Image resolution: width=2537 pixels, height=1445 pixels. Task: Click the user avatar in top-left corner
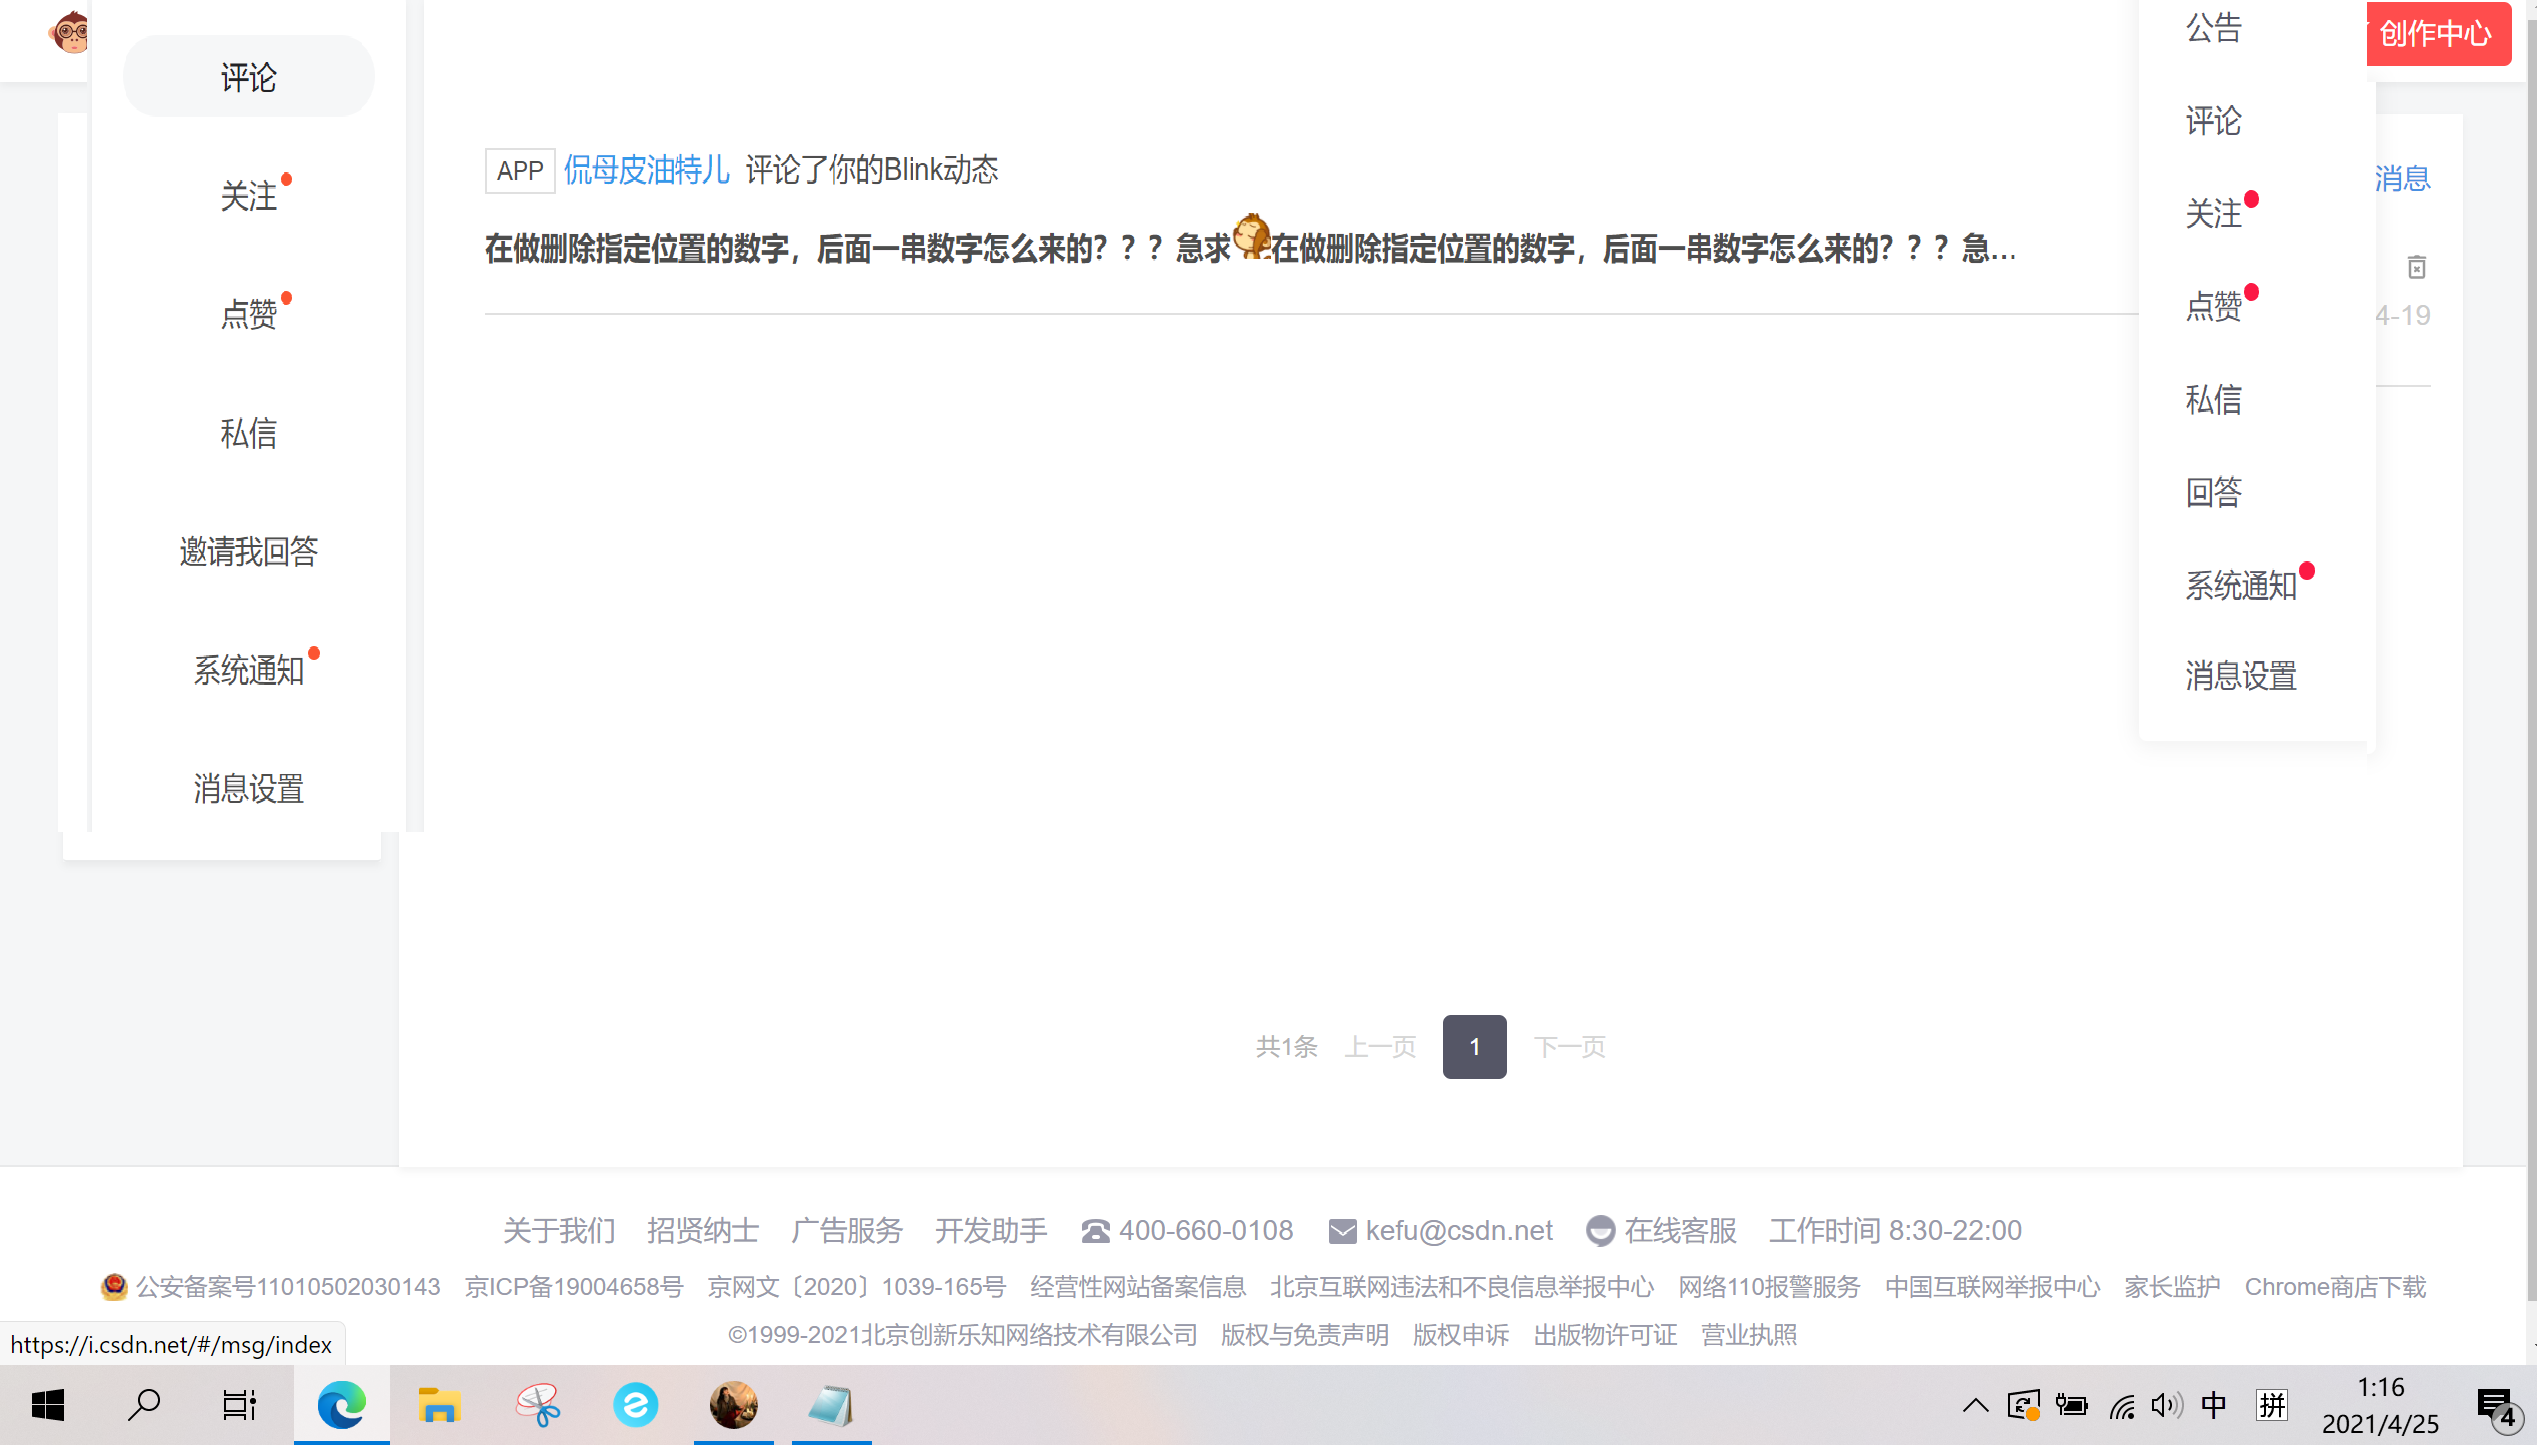click(68, 33)
